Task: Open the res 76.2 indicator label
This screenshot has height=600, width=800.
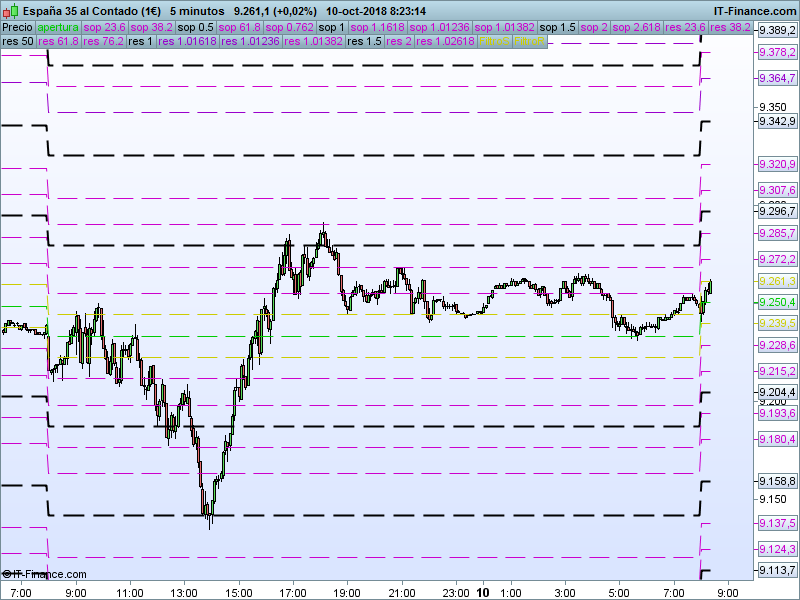Action: pyautogui.click(x=104, y=41)
